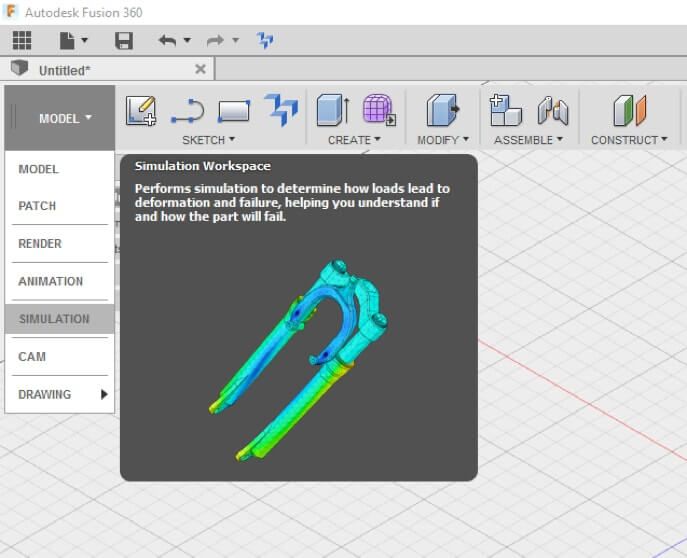Screen dimensions: 687x558
Task: Choose RENDER from the workspace list
Action: [x=40, y=244]
